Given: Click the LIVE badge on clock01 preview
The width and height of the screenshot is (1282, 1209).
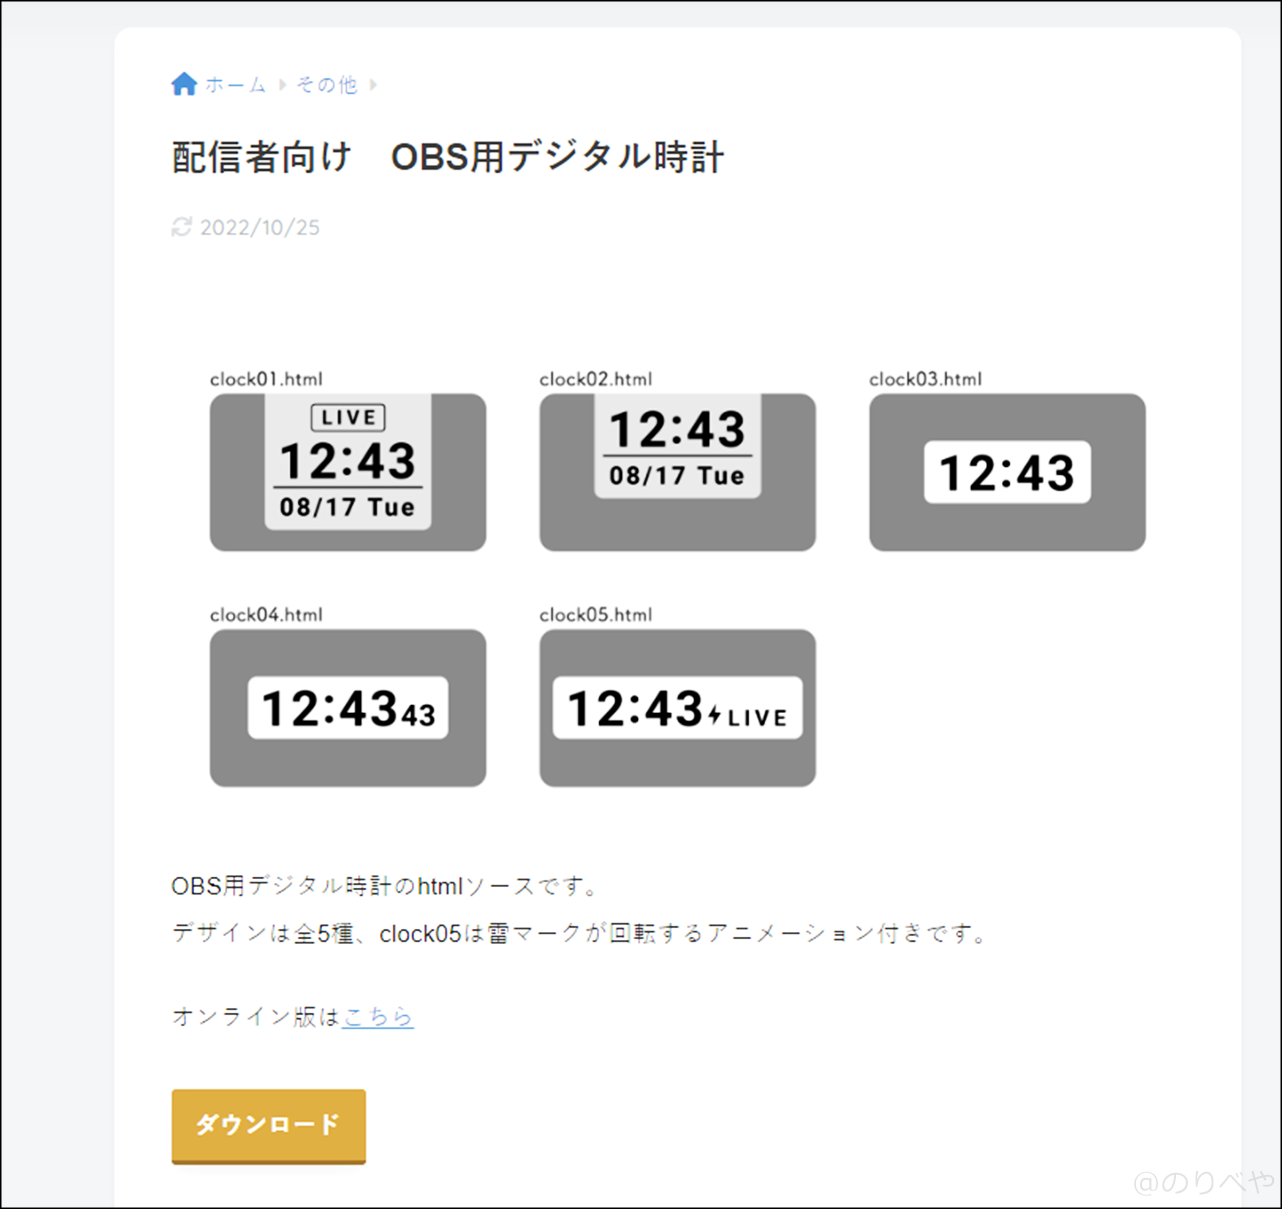Looking at the screenshot, I should pyautogui.click(x=347, y=417).
